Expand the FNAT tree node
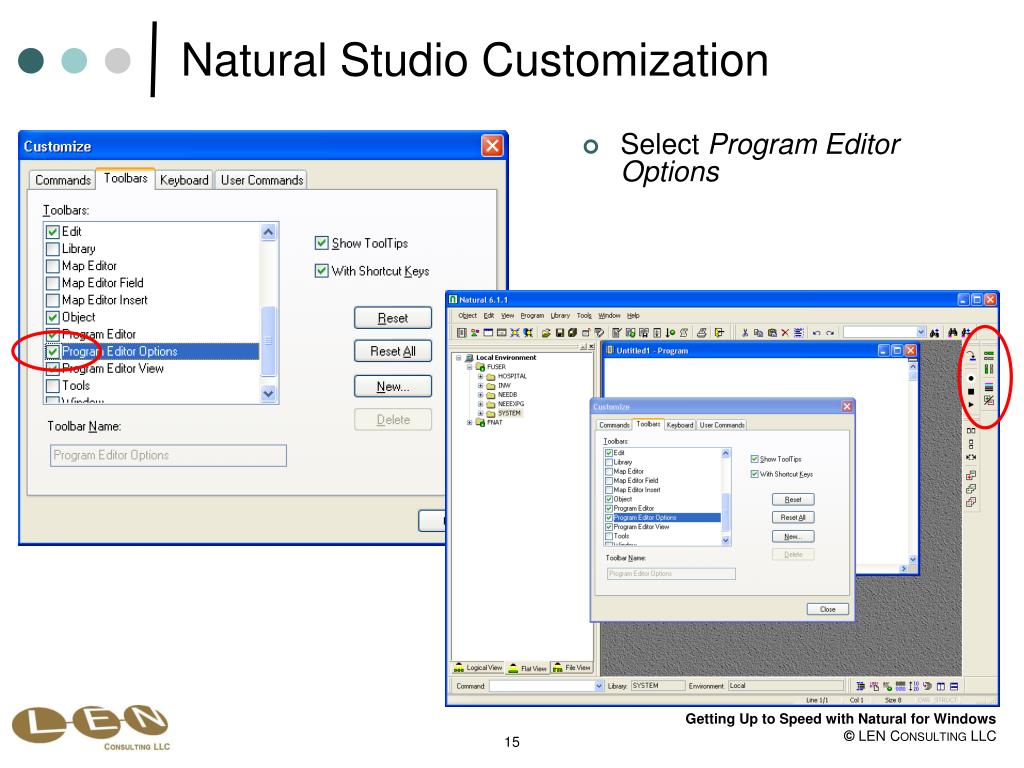 point(470,423)
